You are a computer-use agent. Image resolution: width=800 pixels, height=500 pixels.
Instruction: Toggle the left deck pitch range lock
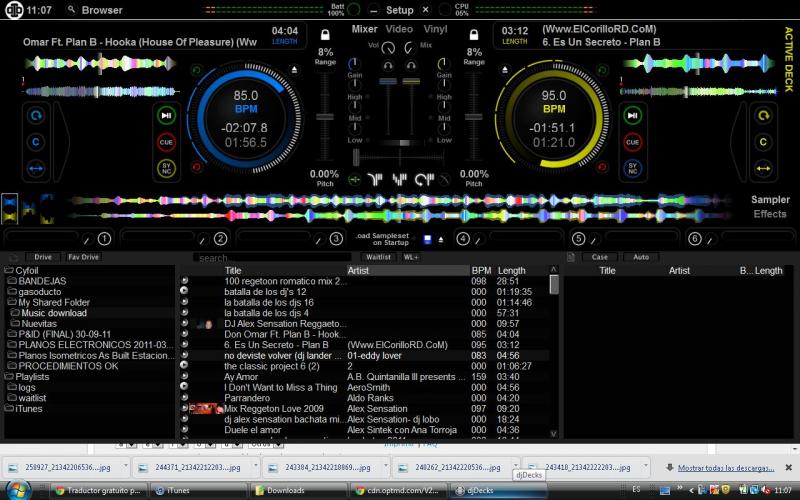point(326,33)
